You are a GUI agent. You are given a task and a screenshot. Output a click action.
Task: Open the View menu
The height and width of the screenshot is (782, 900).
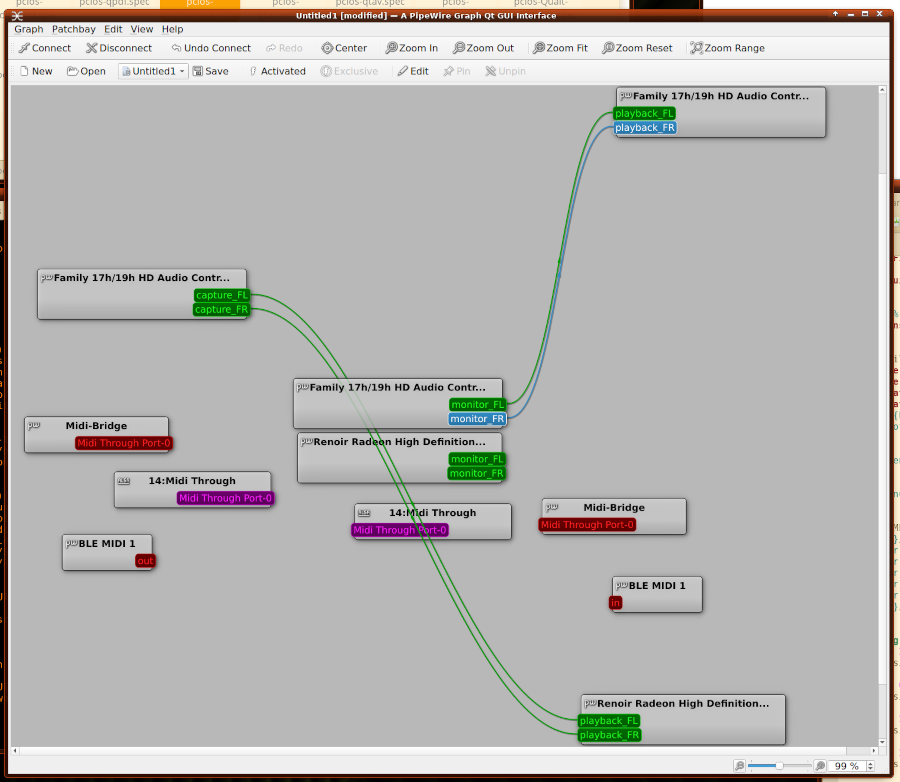click(142, 29)
